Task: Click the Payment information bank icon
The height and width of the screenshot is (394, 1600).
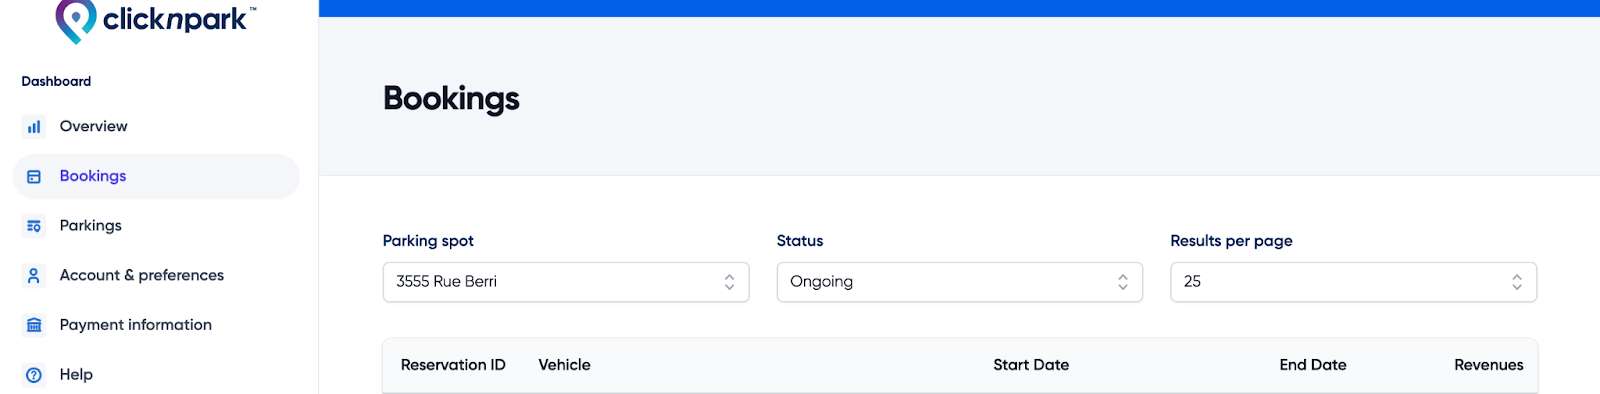Action: (x=34, y=325)
